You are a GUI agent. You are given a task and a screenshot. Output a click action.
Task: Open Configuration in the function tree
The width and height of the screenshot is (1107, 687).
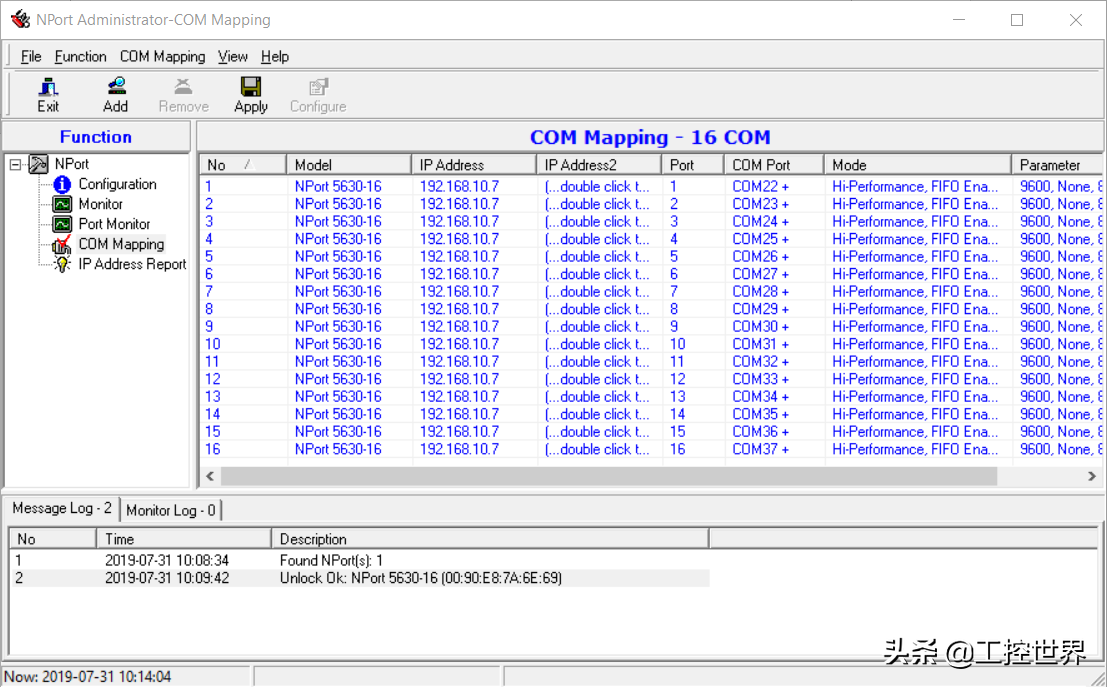[x=117, y=184]
